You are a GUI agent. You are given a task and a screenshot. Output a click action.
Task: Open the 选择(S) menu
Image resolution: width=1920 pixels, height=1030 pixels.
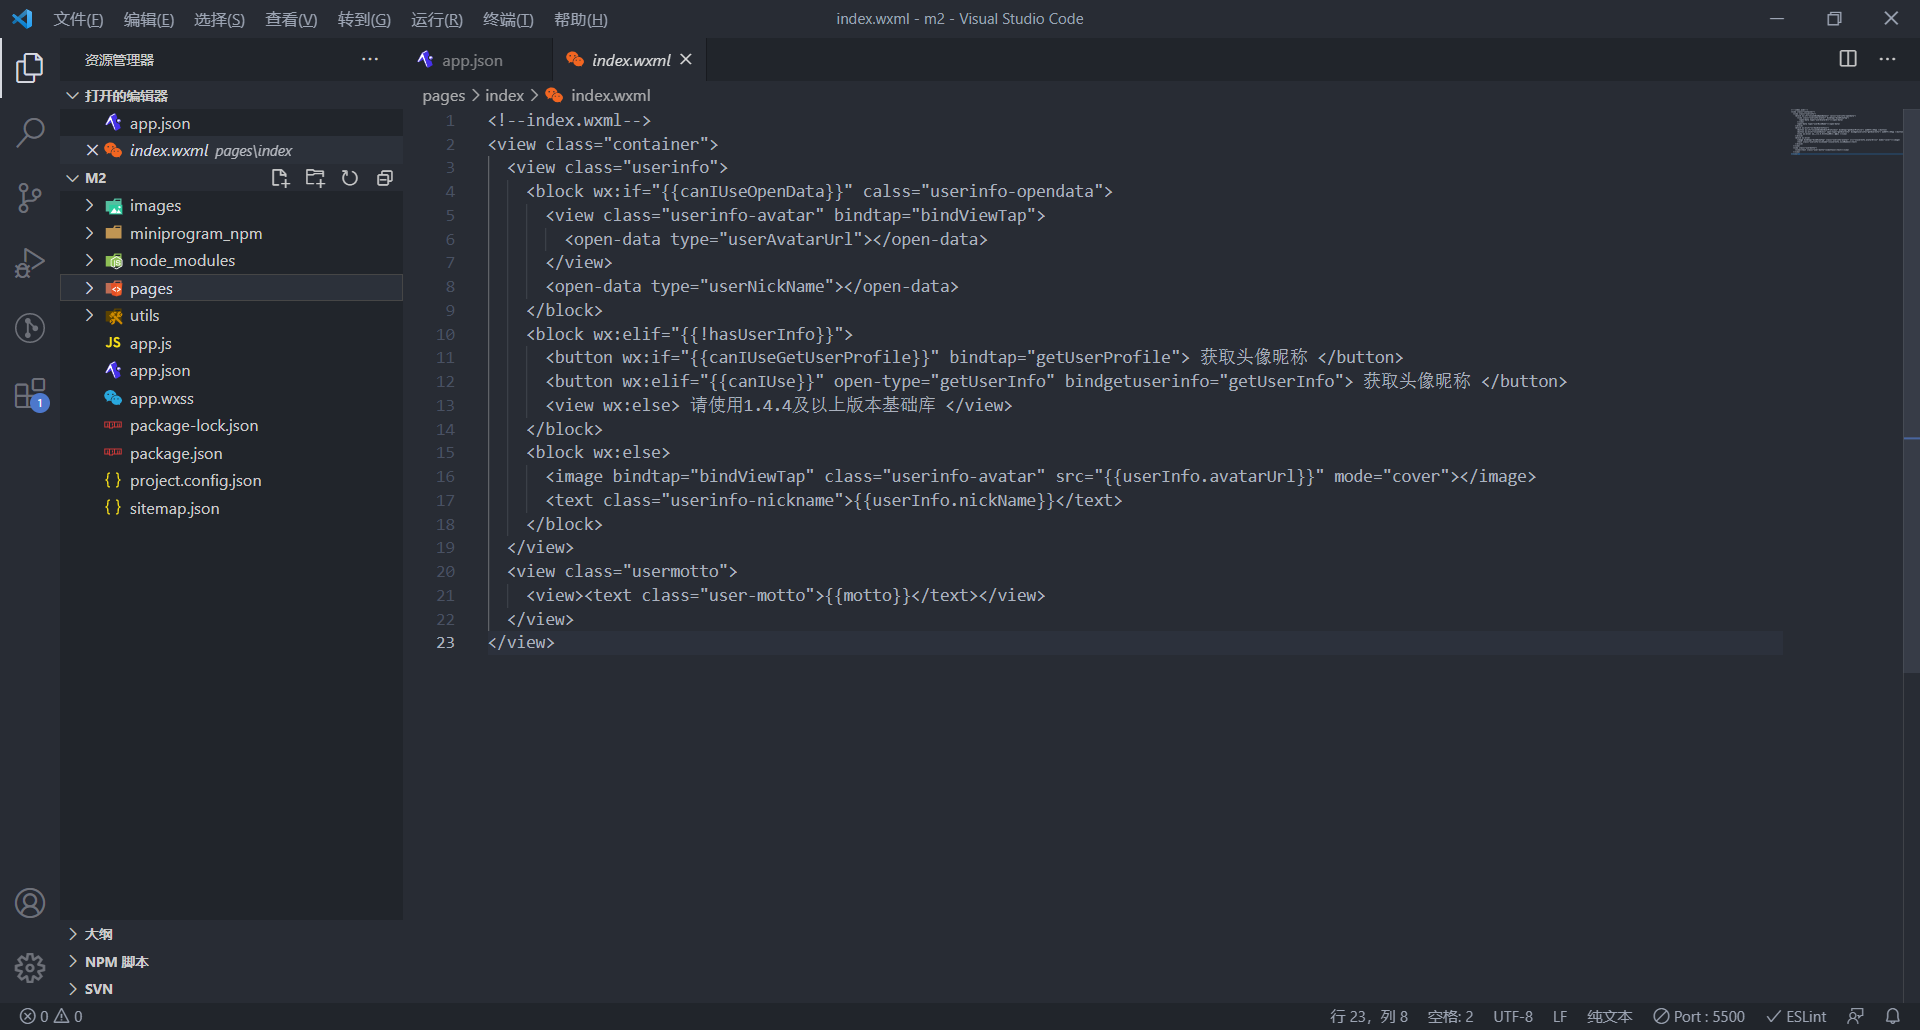tap(219, 19)
